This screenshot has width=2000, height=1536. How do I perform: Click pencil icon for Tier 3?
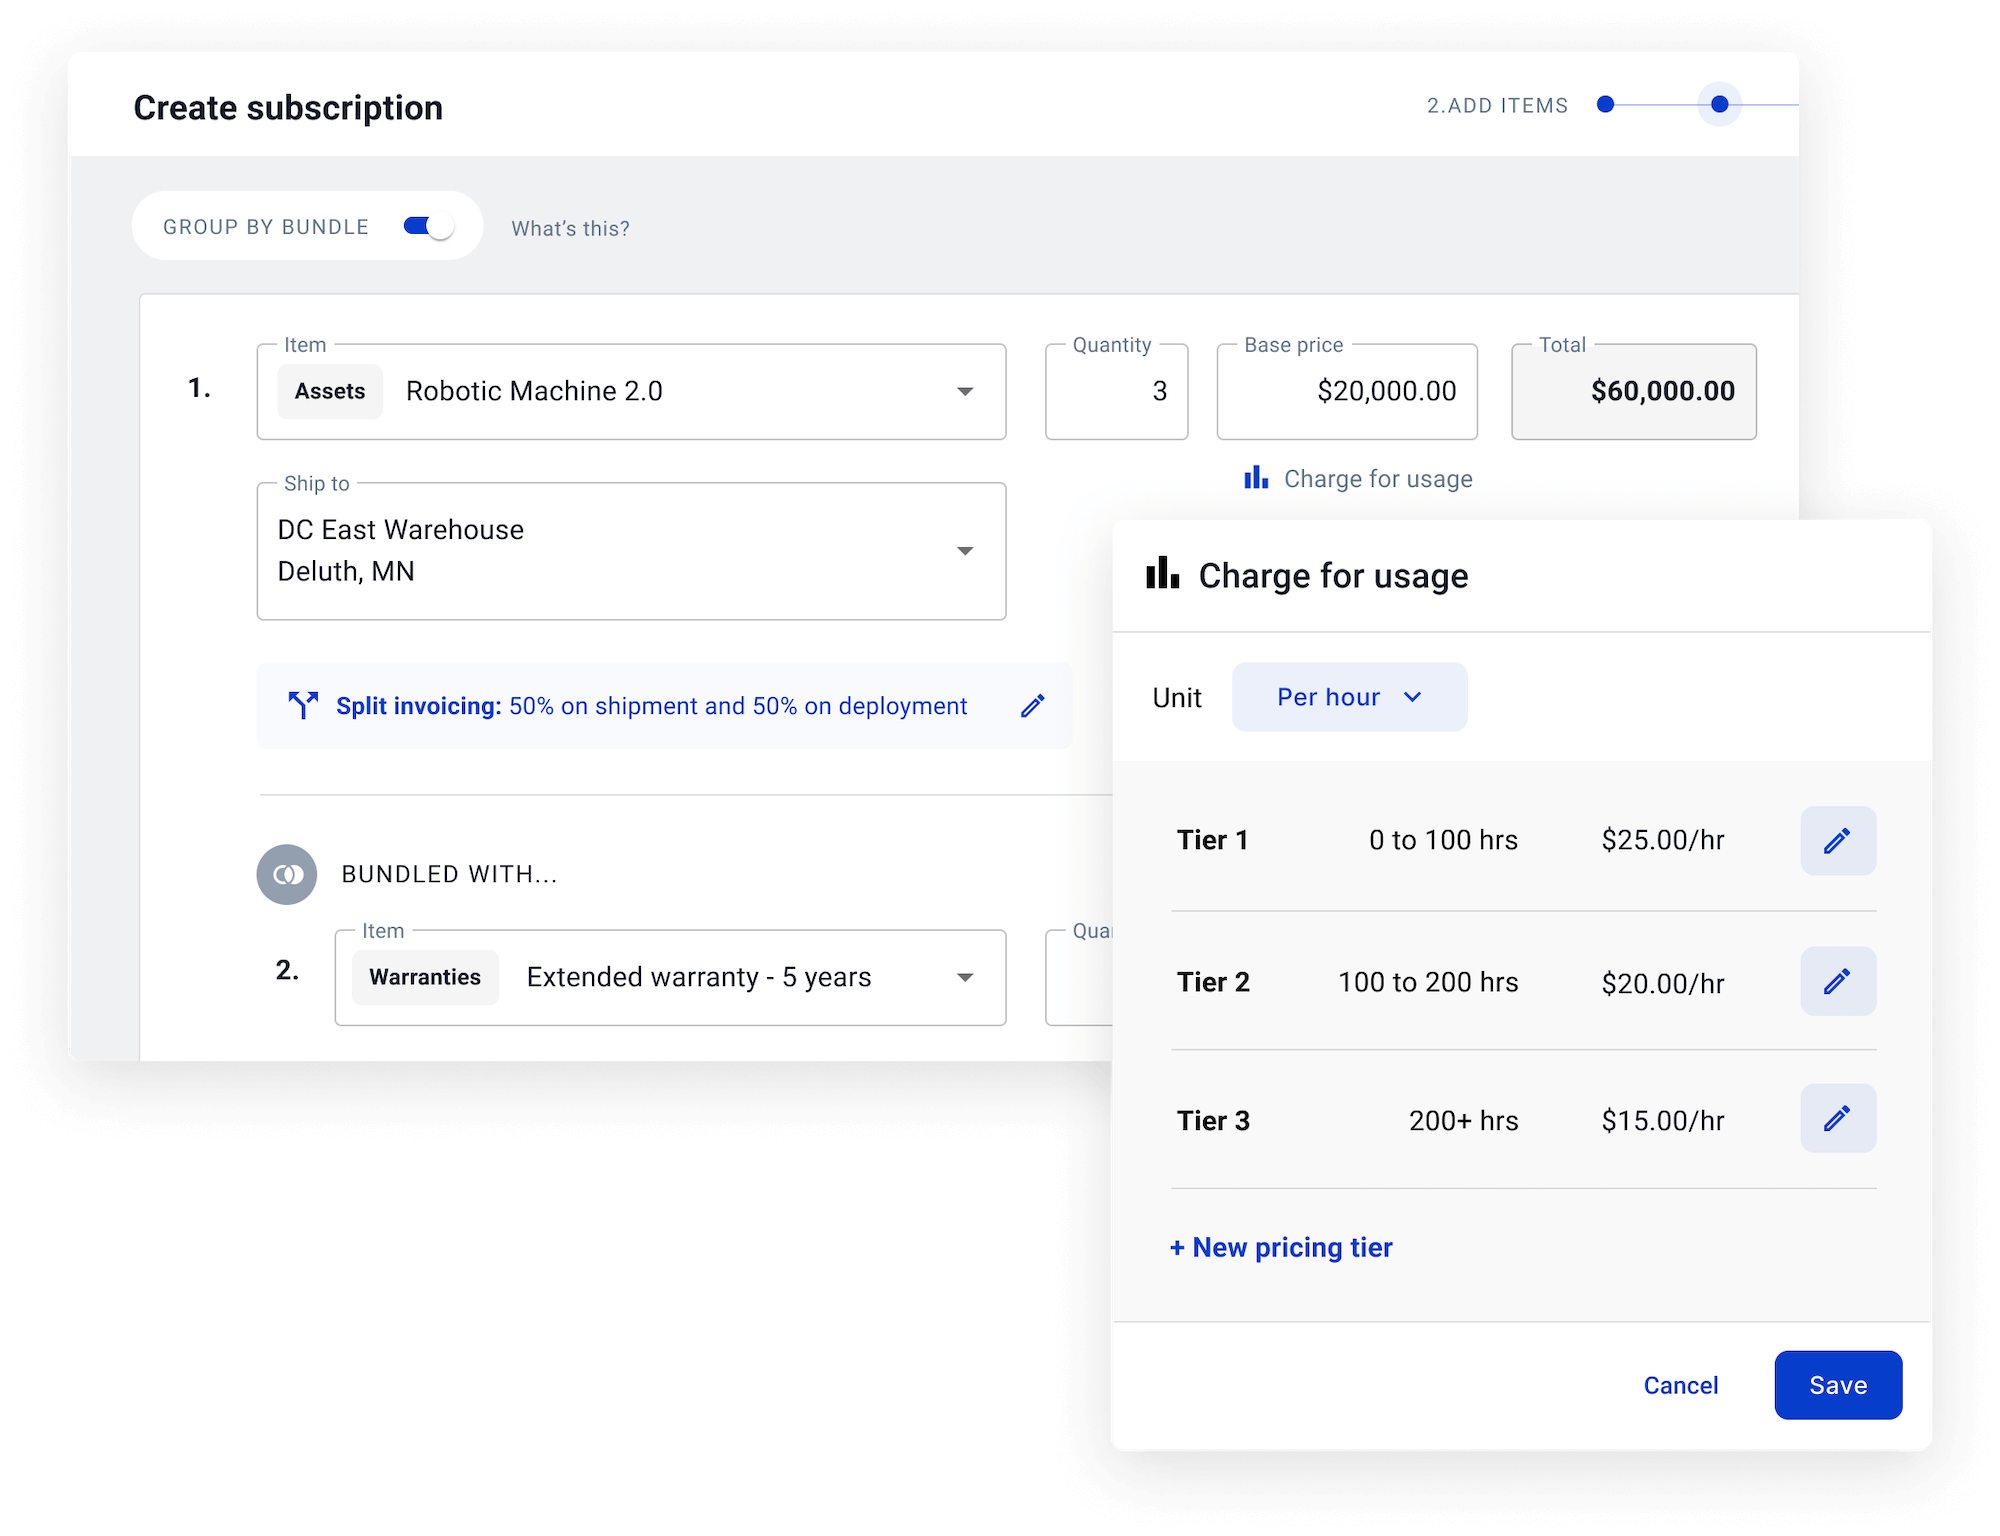pos(1837,1118)
